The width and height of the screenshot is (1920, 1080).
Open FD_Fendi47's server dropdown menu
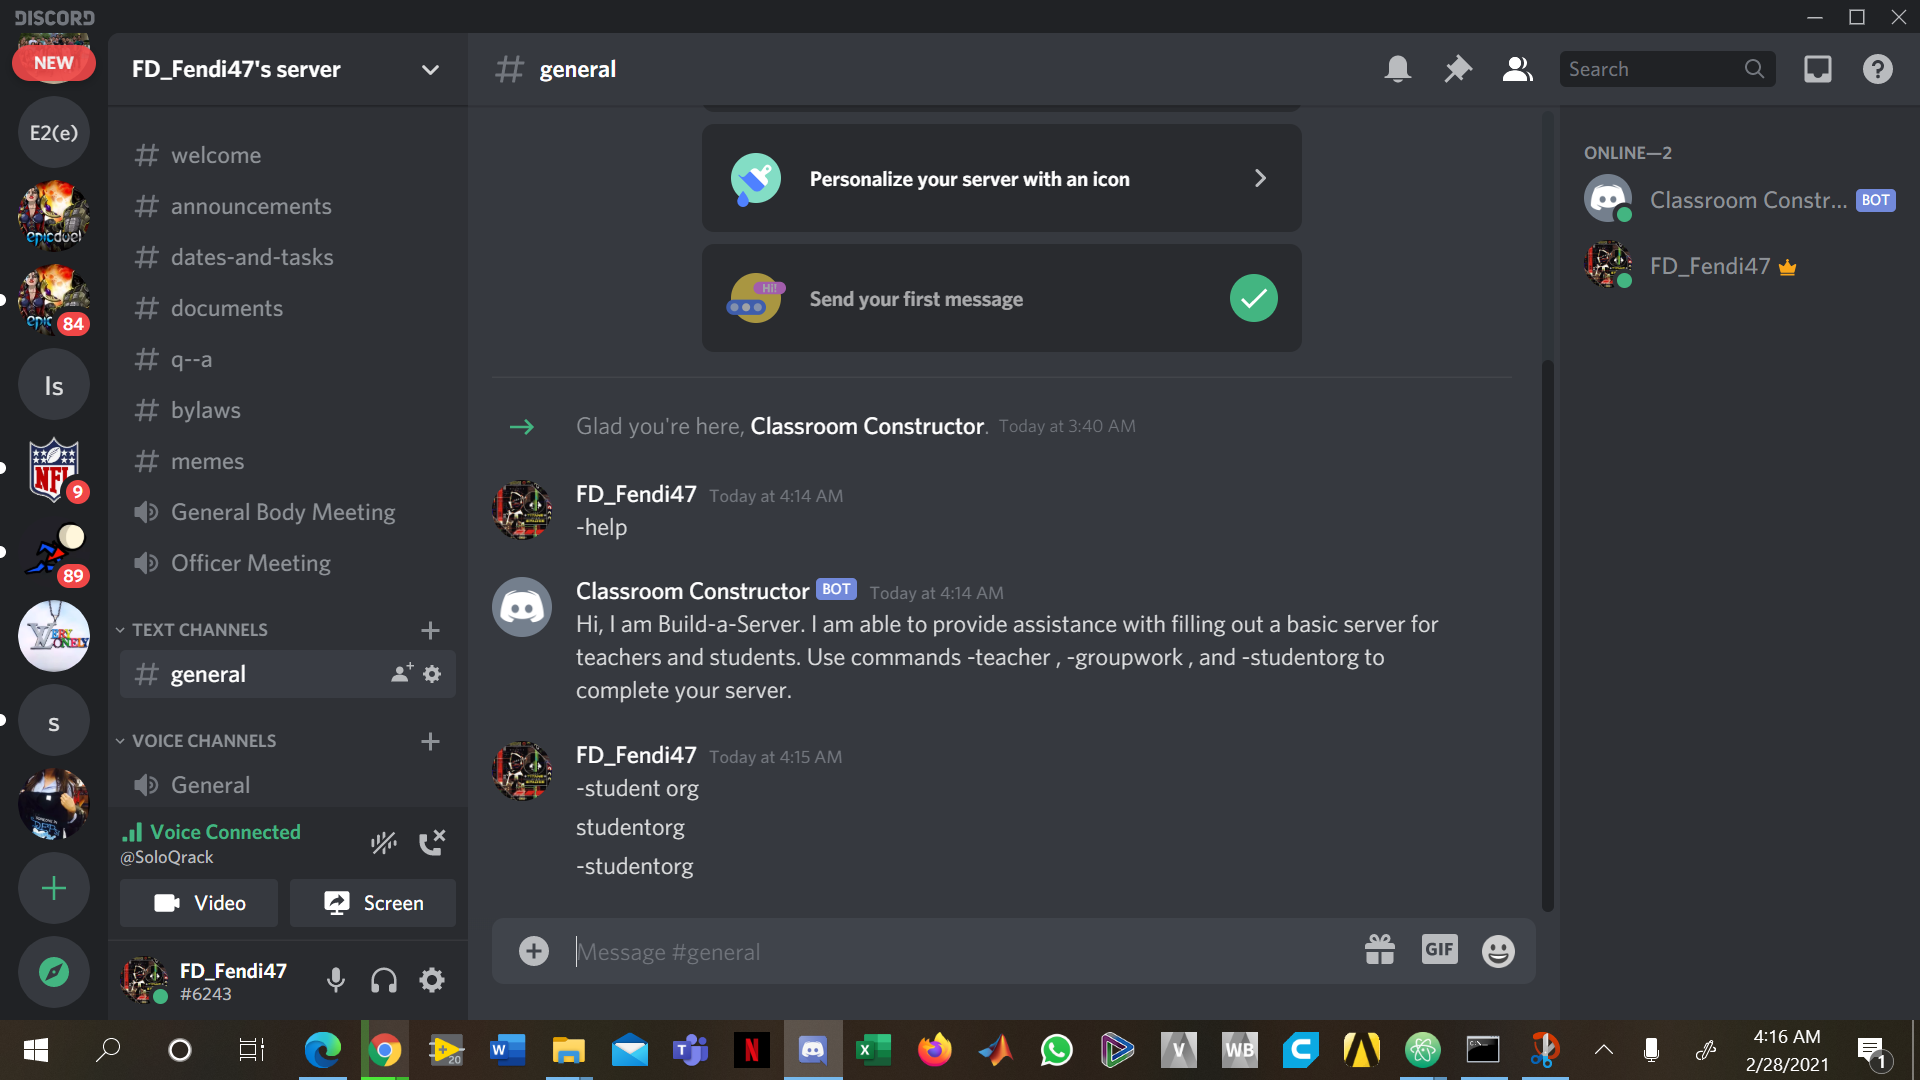(x=430, y=70)
